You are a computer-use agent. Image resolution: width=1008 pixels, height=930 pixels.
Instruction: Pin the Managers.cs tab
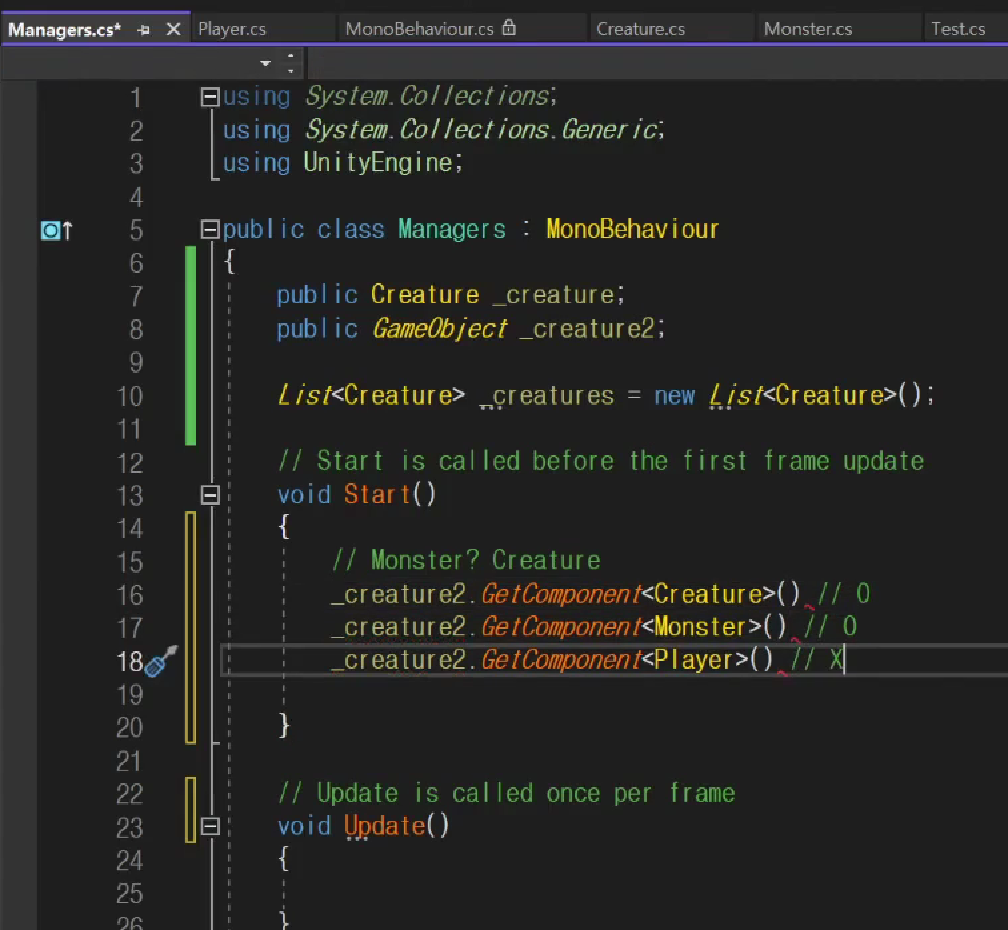[144, 29]
